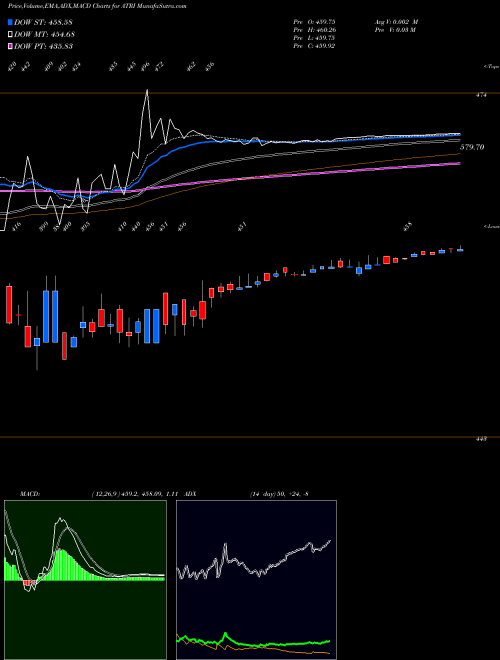
Task: Open the dark blue ADX indicator panel
Action: point(256,580)
